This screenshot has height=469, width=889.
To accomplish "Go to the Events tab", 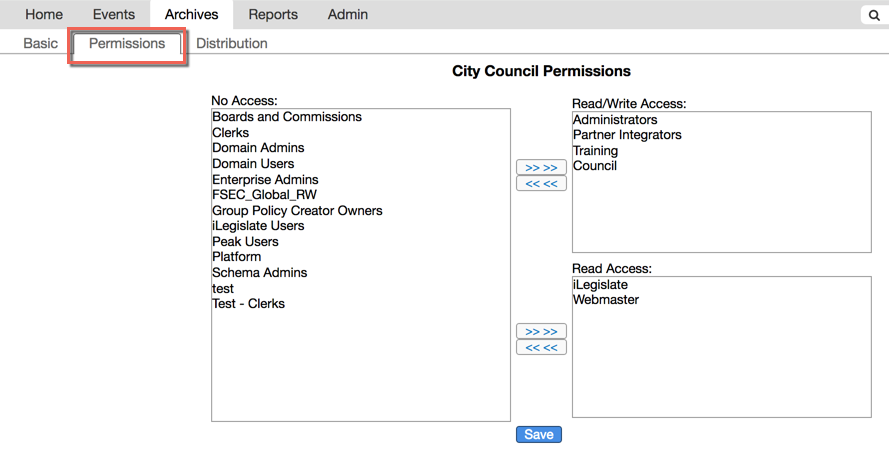I will point(113,15).
